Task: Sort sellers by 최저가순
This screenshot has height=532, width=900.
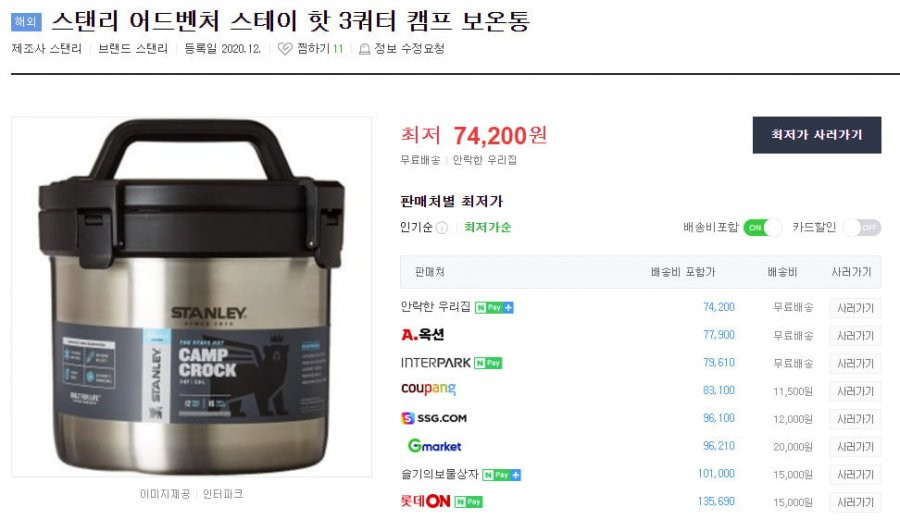Action: pos(487,227)
